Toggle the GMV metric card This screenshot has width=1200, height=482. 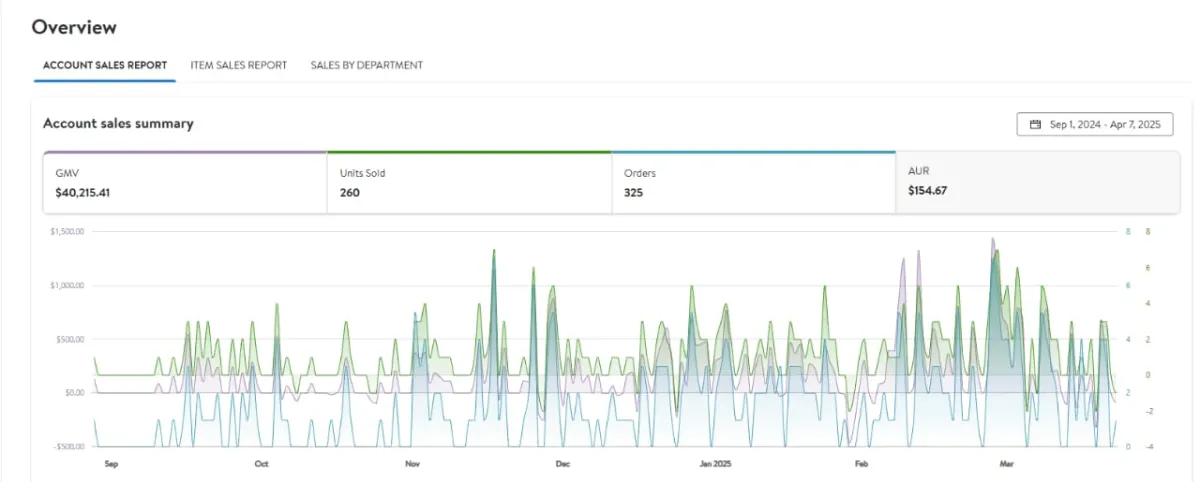pyautogui.click(x=185, y=183)
